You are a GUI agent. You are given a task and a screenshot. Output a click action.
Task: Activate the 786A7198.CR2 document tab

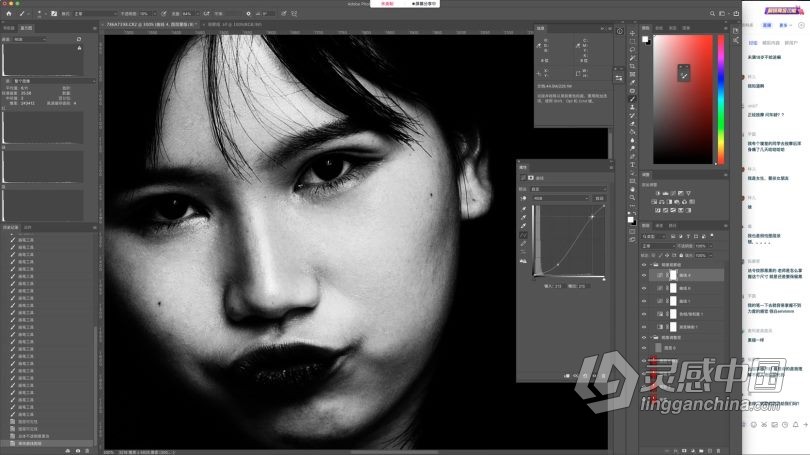pos(150,24)
